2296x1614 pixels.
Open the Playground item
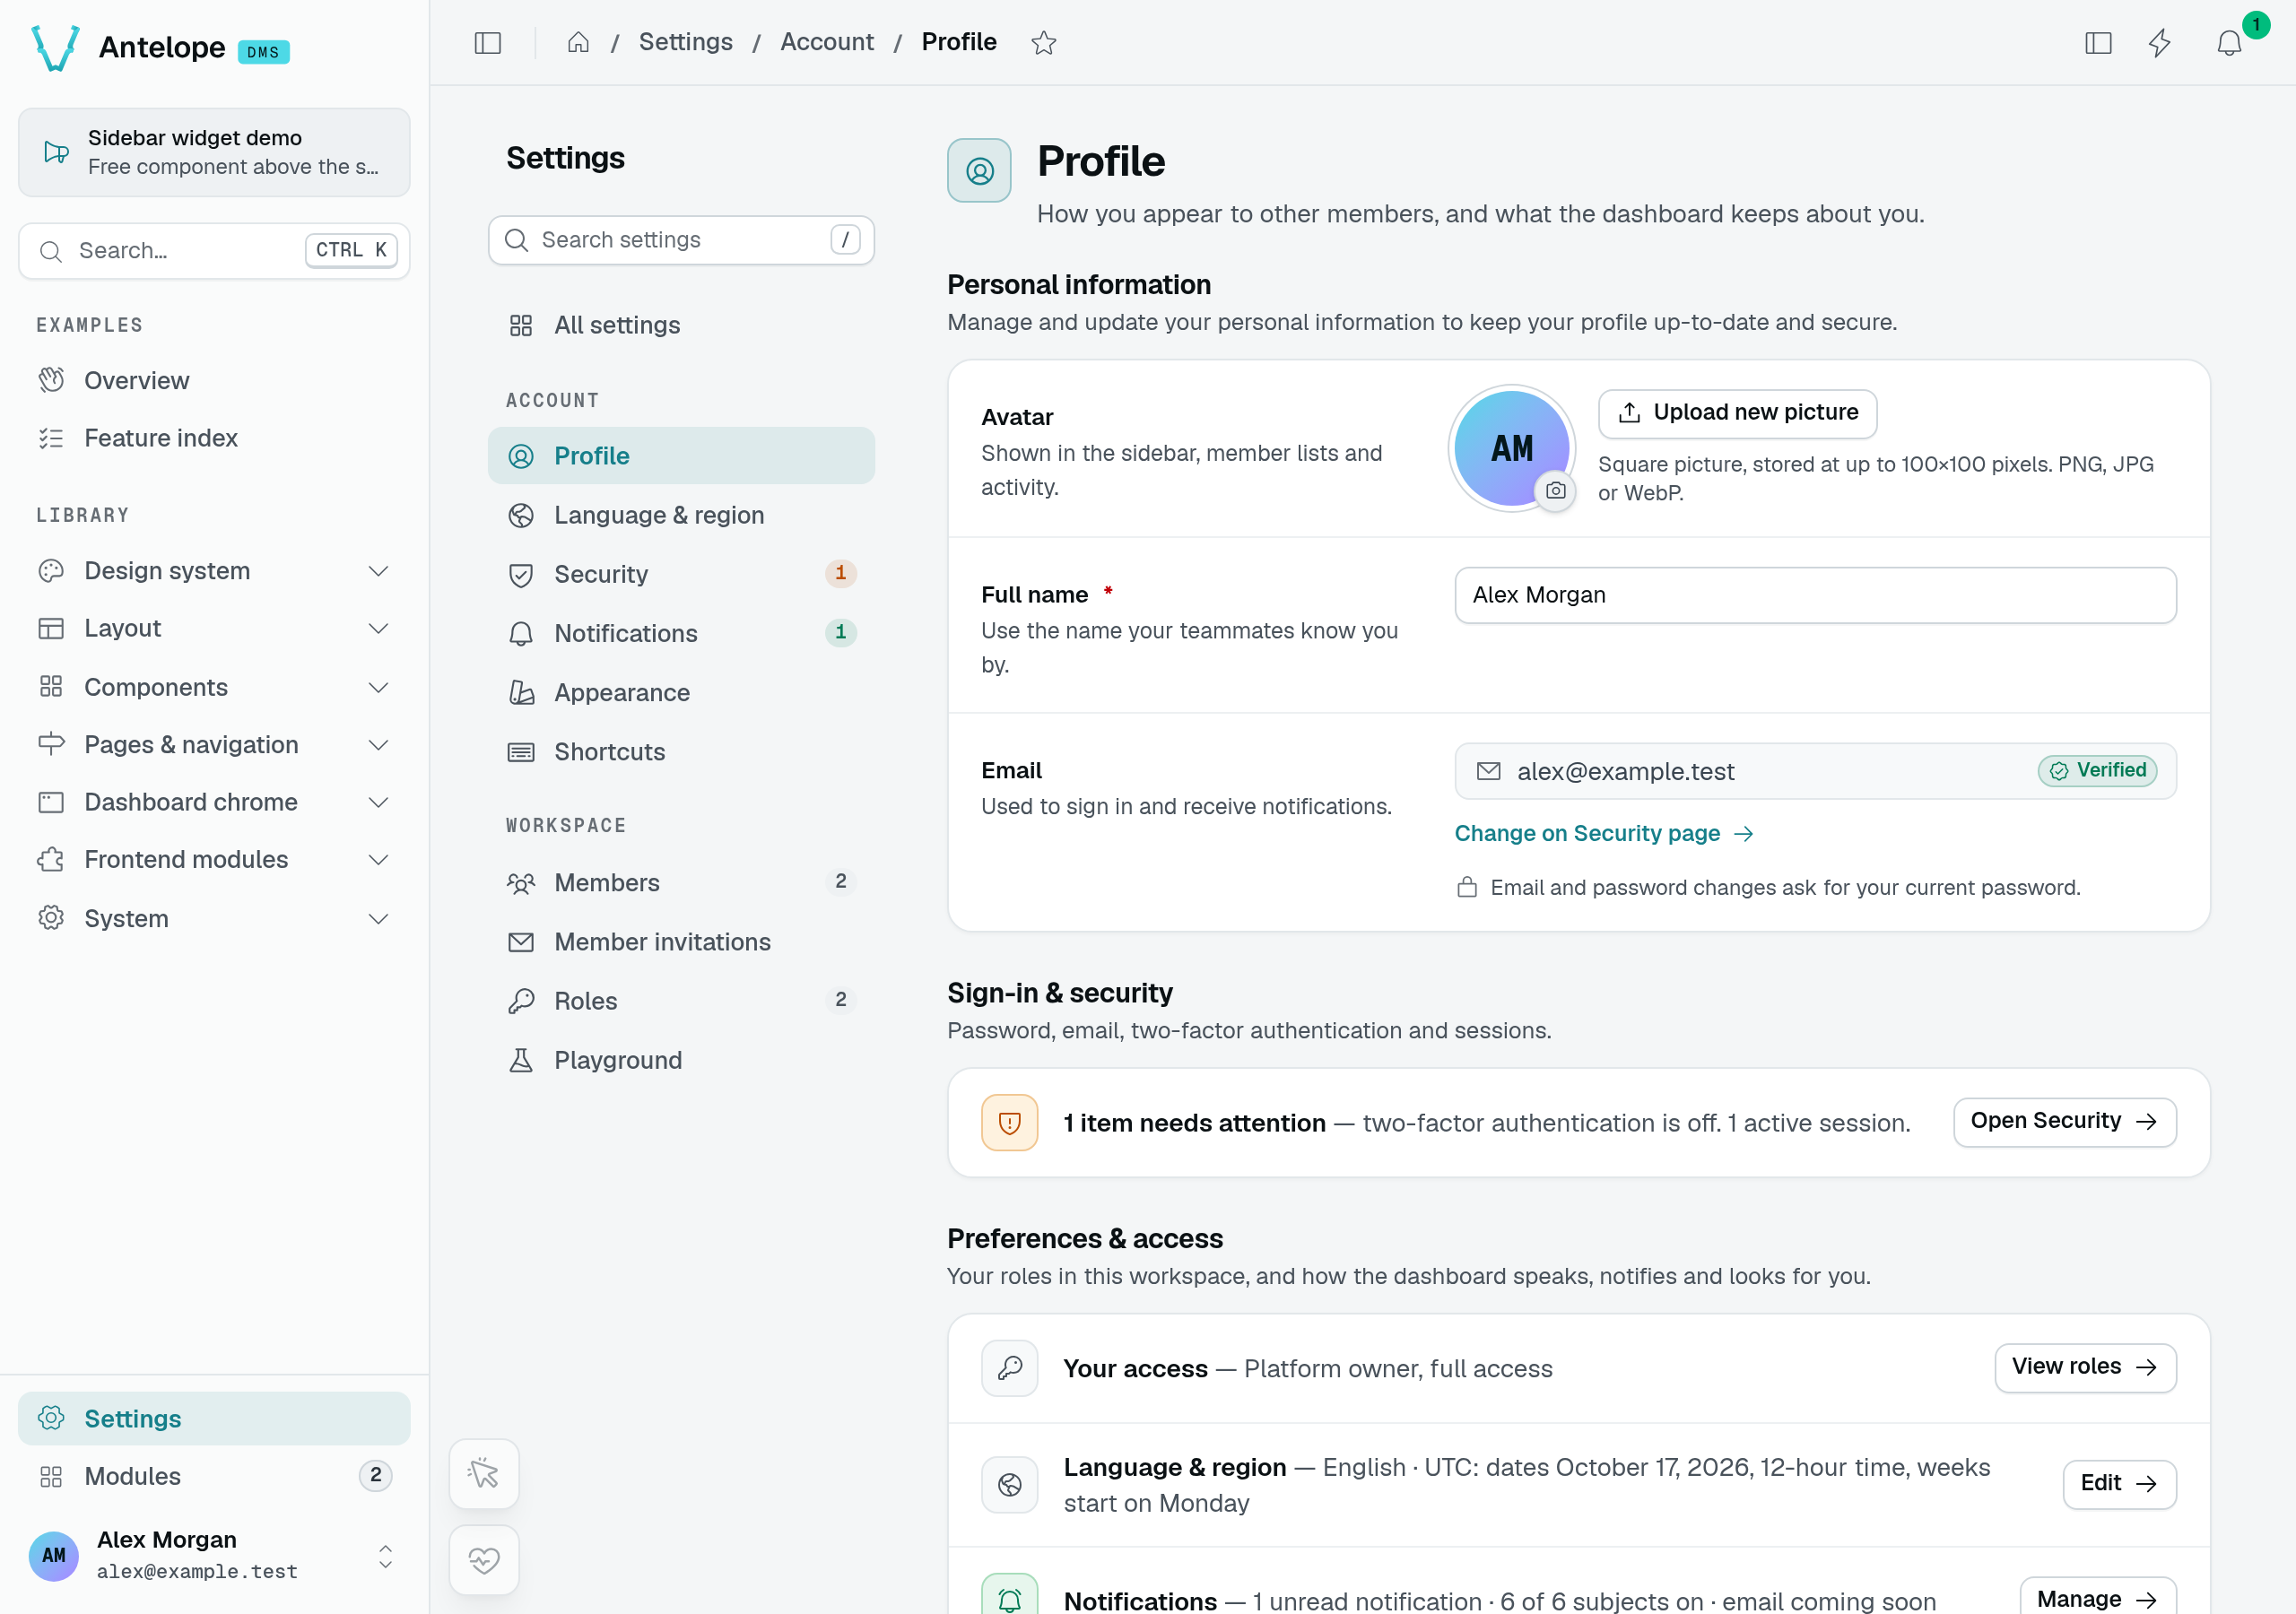pyautogui.click(x=681, y=1060)
